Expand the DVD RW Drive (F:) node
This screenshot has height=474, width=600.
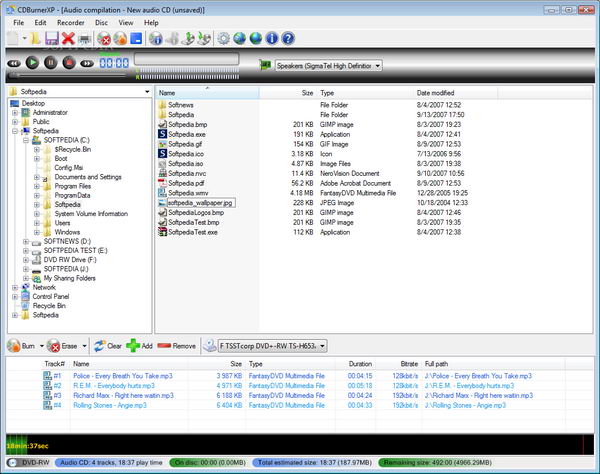26,260
